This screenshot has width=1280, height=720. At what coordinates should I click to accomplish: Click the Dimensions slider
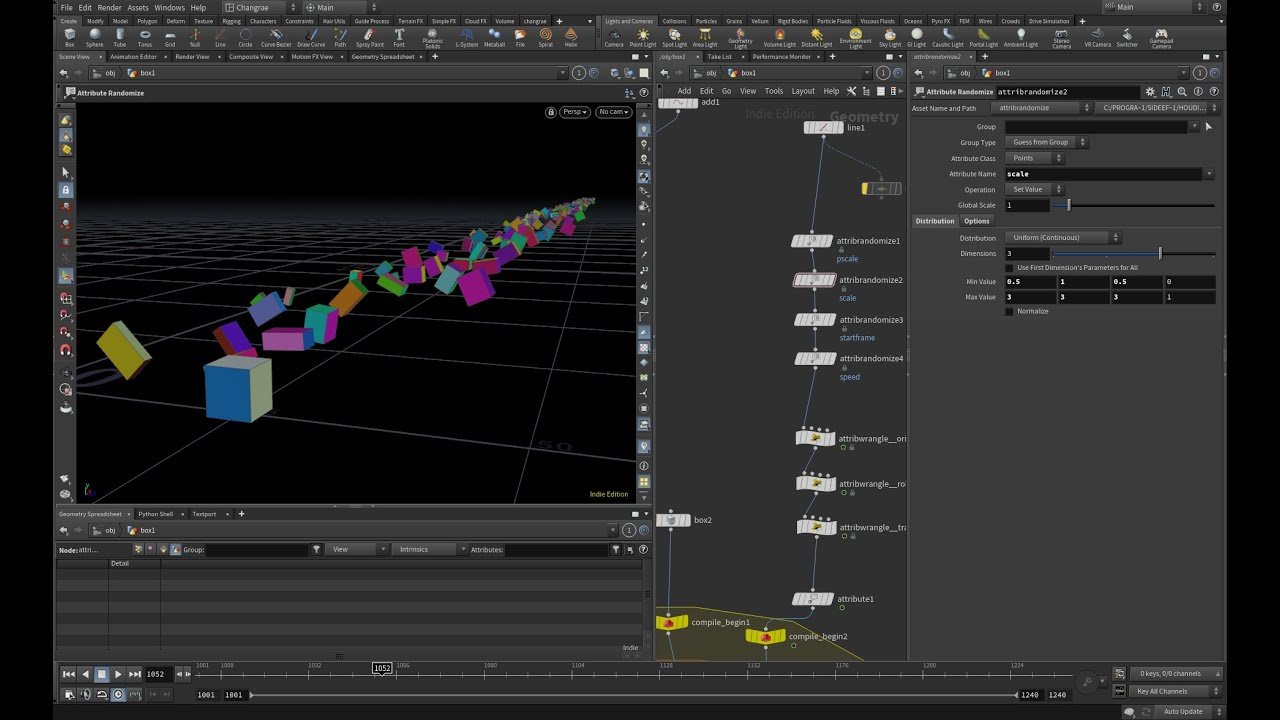click(x=1133, y=254)
